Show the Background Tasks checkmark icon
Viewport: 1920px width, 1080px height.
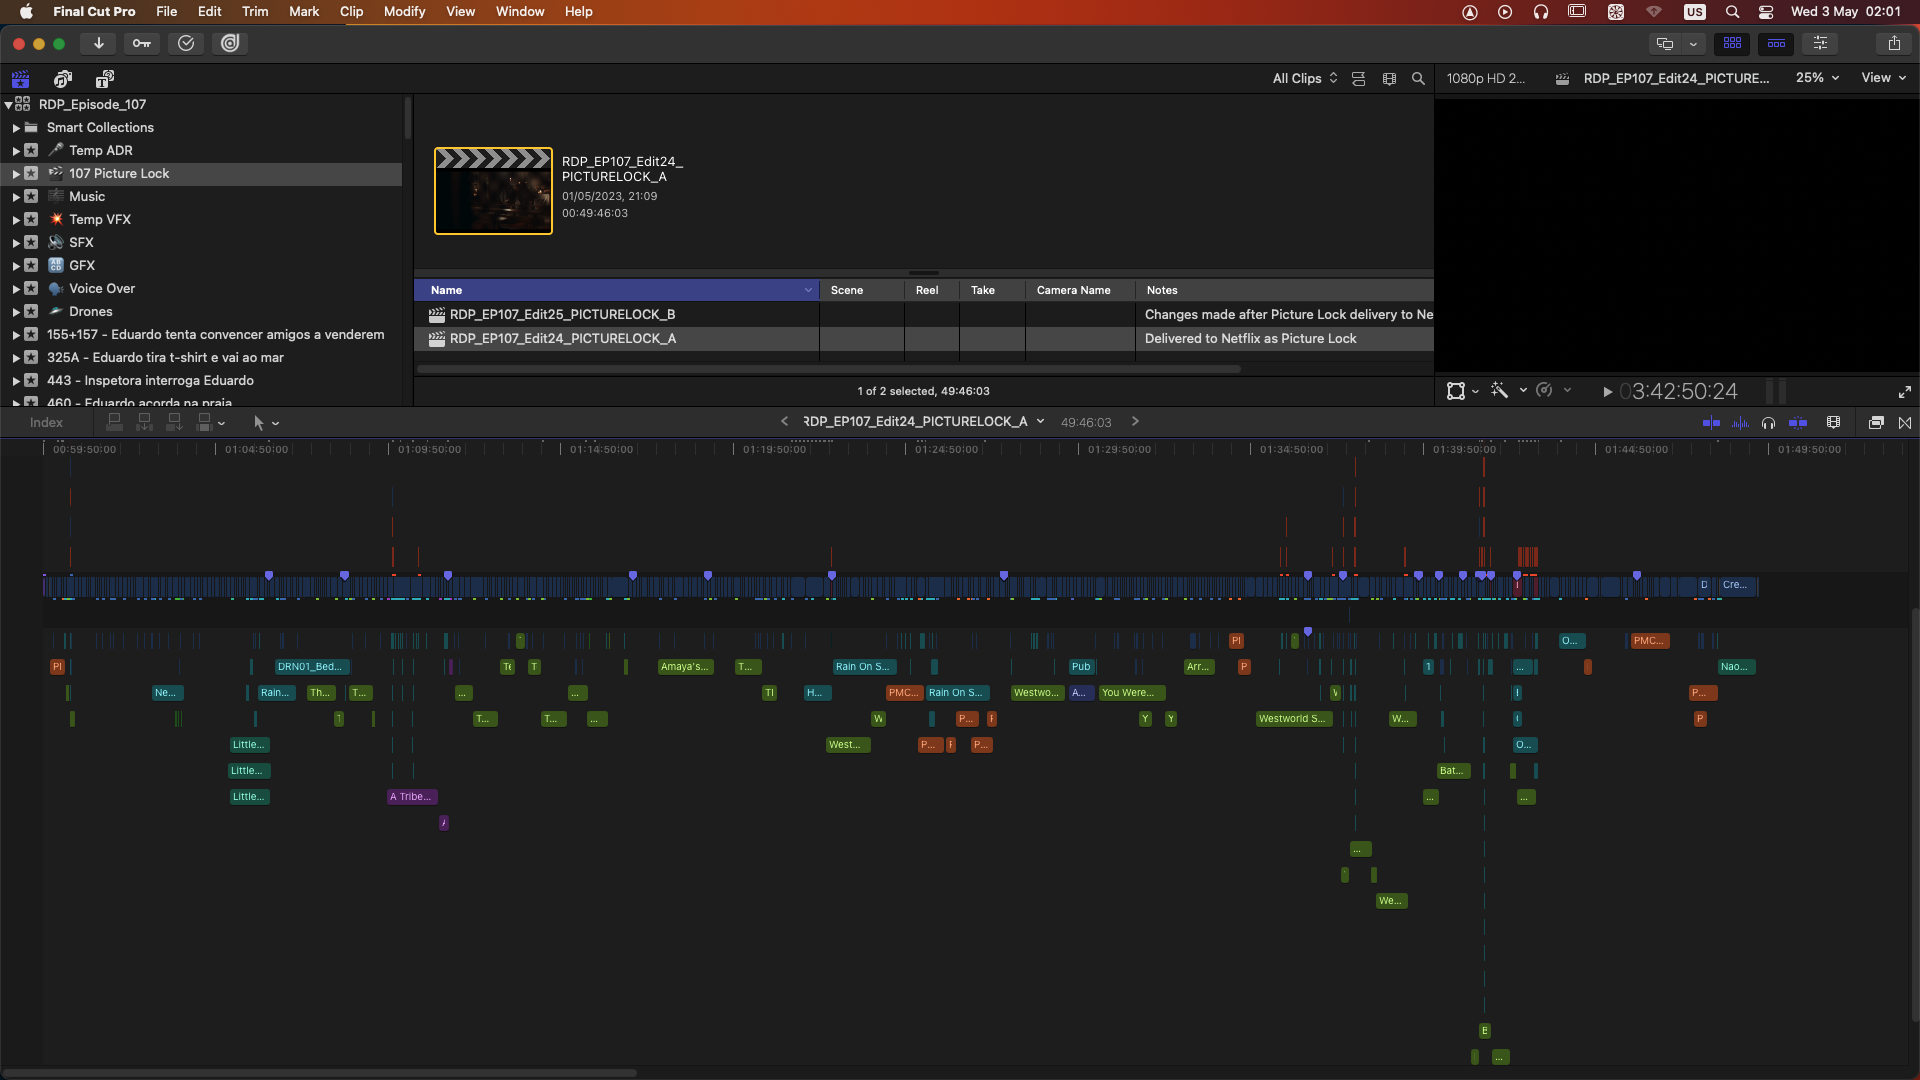coord(186,43)
